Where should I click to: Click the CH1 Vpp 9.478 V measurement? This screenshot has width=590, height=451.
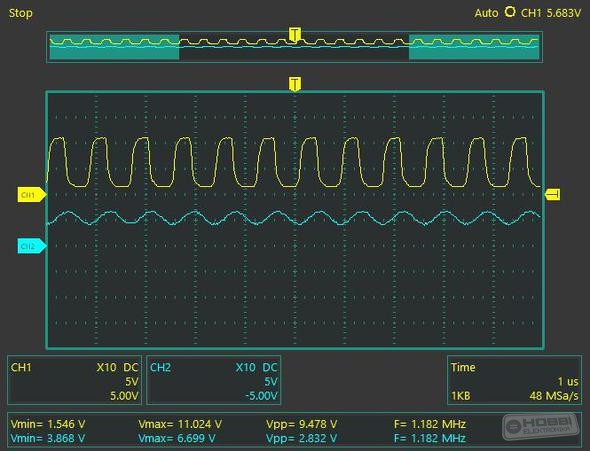(x=301, y=424)
